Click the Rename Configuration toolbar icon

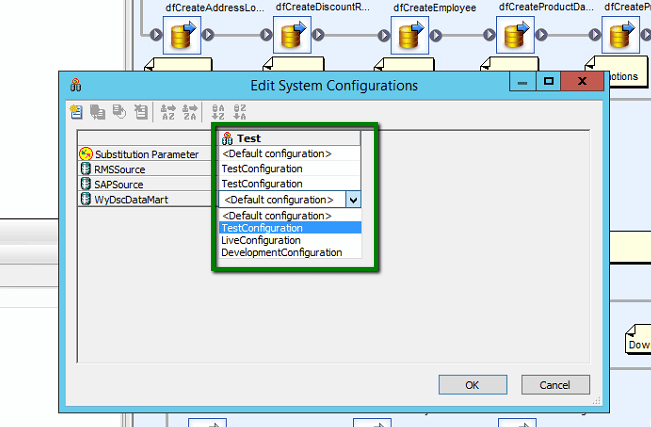(x=120, y=112)
